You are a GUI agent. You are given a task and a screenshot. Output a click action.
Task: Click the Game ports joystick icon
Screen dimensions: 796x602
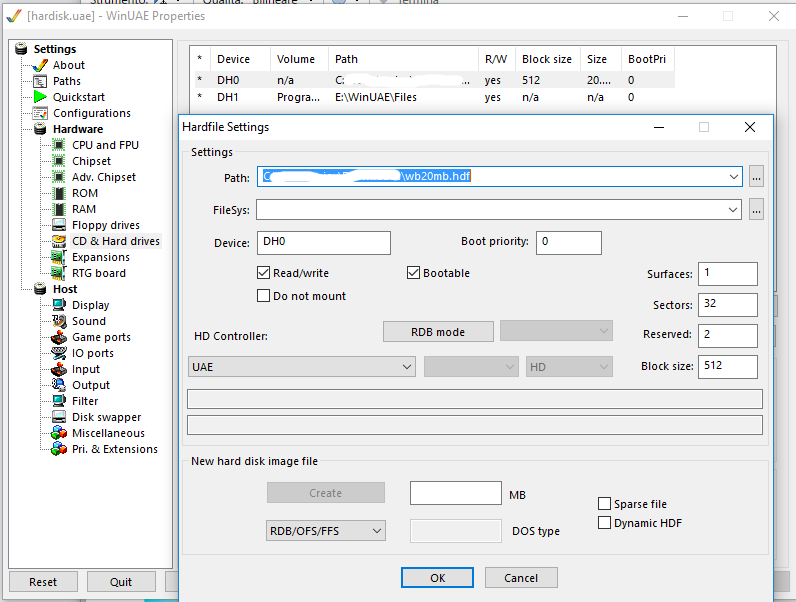(59, 337)
